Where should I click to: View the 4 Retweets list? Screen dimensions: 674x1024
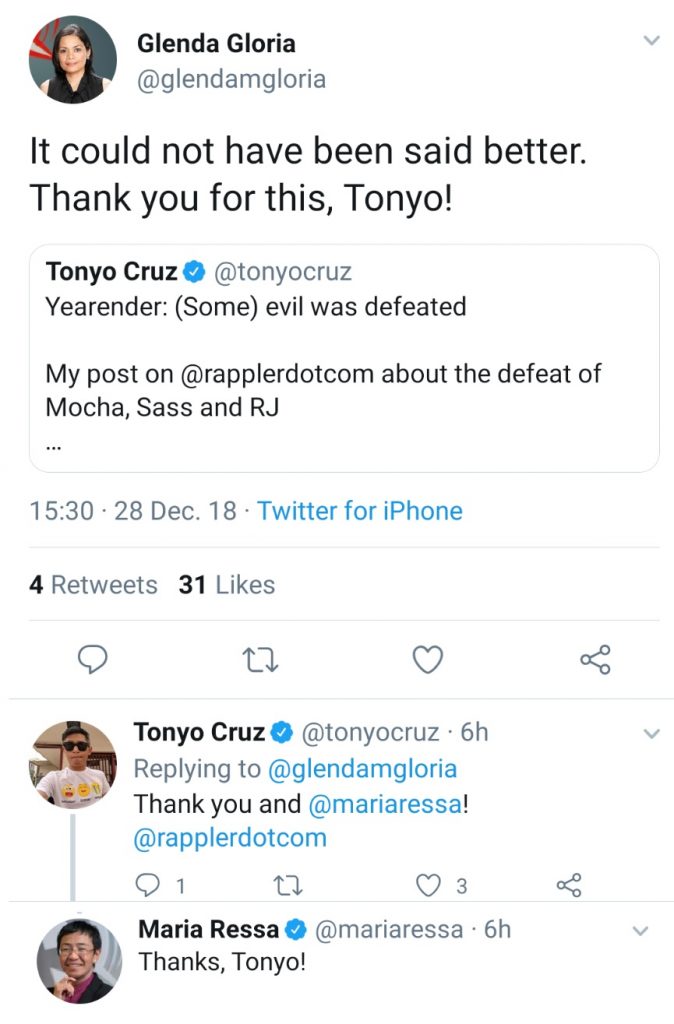pos(93,585)
